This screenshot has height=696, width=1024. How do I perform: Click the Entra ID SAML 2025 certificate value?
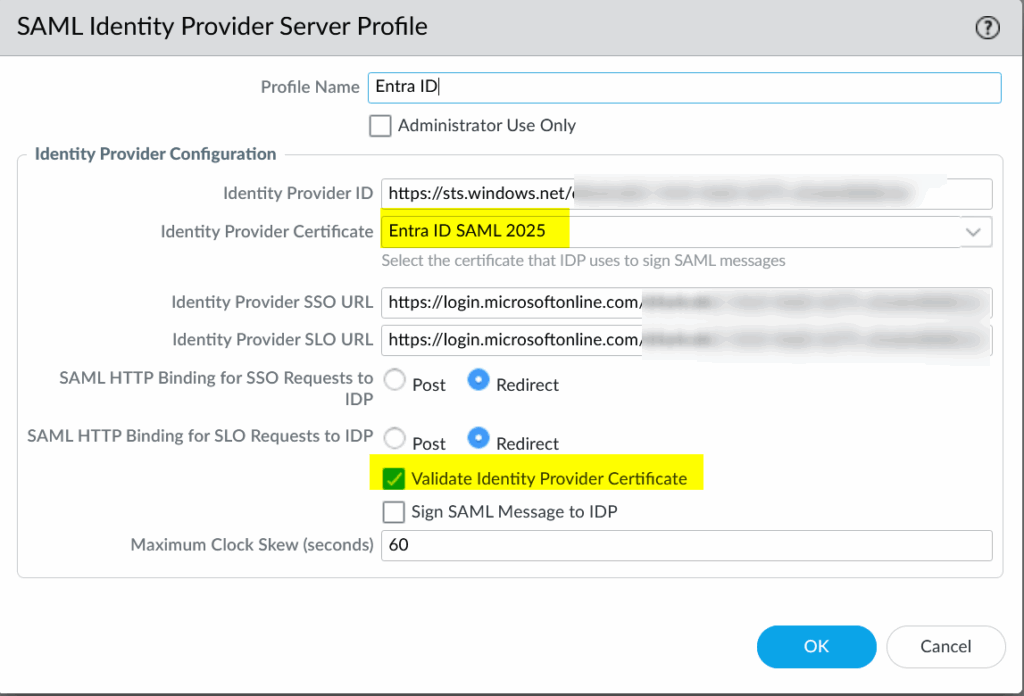tap(468, 231)
